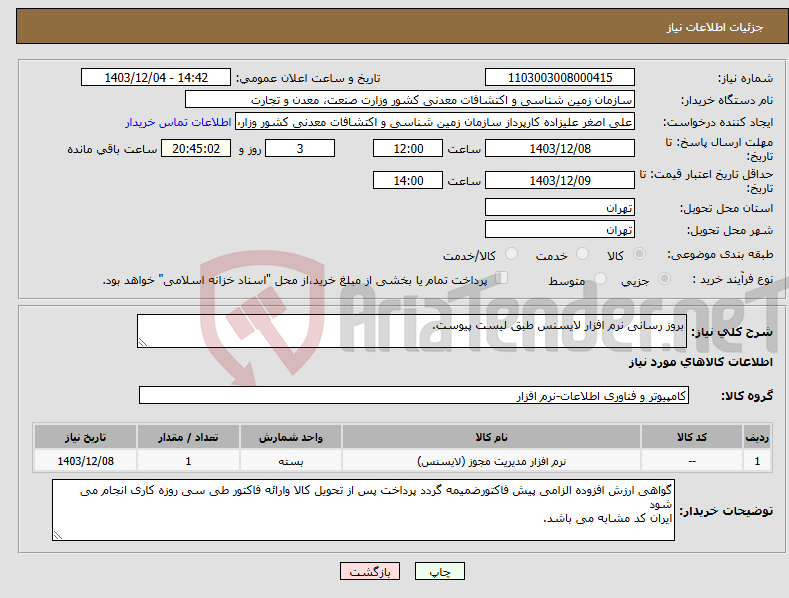Image resolution: width=789 pixels, height=598 pixels.
Task: Click the buyer organization name field
Action: pos(410,99)
